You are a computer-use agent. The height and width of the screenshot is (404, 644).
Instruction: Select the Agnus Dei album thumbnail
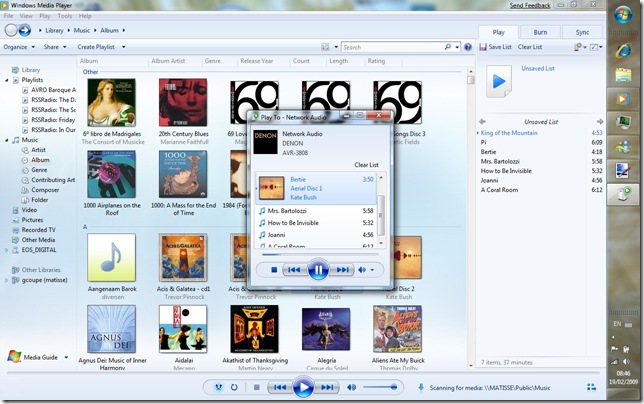(111, 328)
